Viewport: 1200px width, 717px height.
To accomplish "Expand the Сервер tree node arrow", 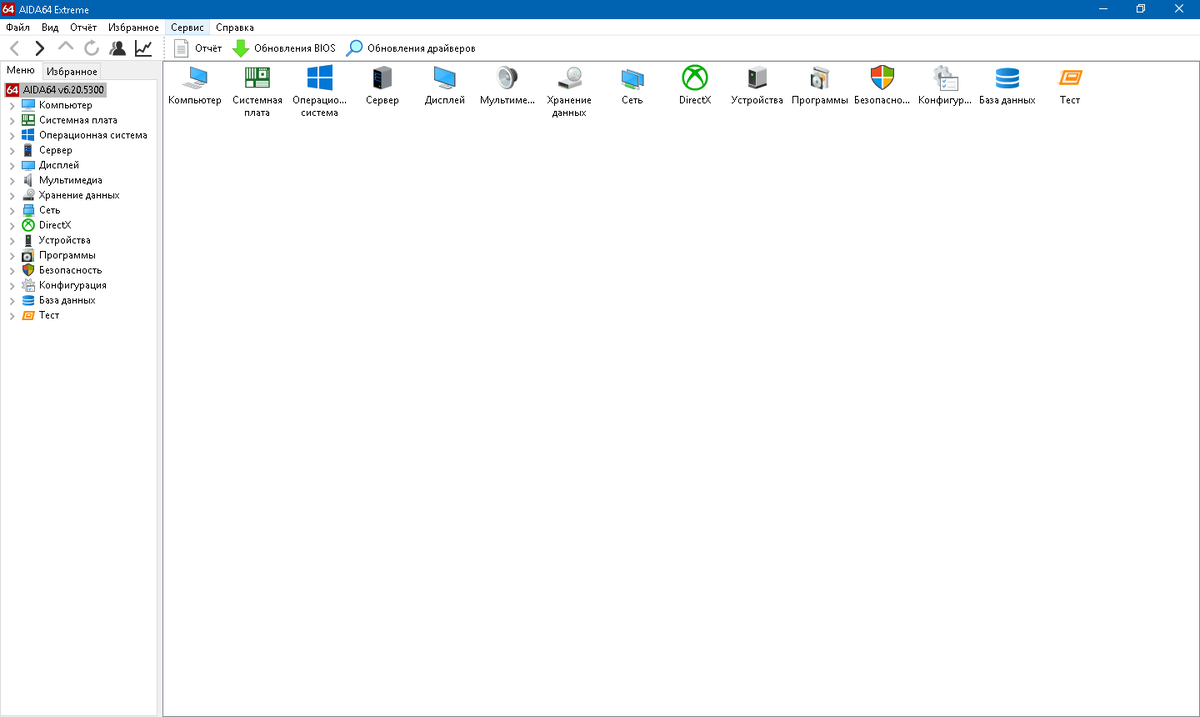I will (x=12, y=150).
